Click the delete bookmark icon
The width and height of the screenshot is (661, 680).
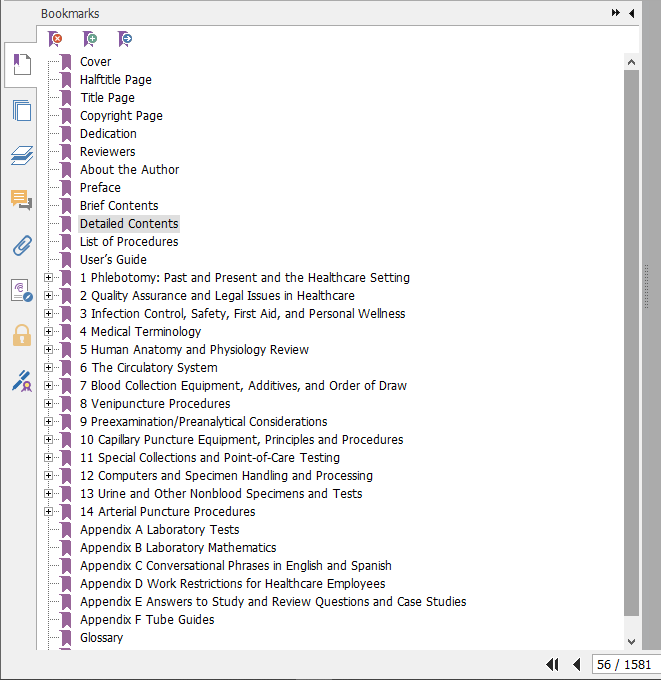[56, 39]
